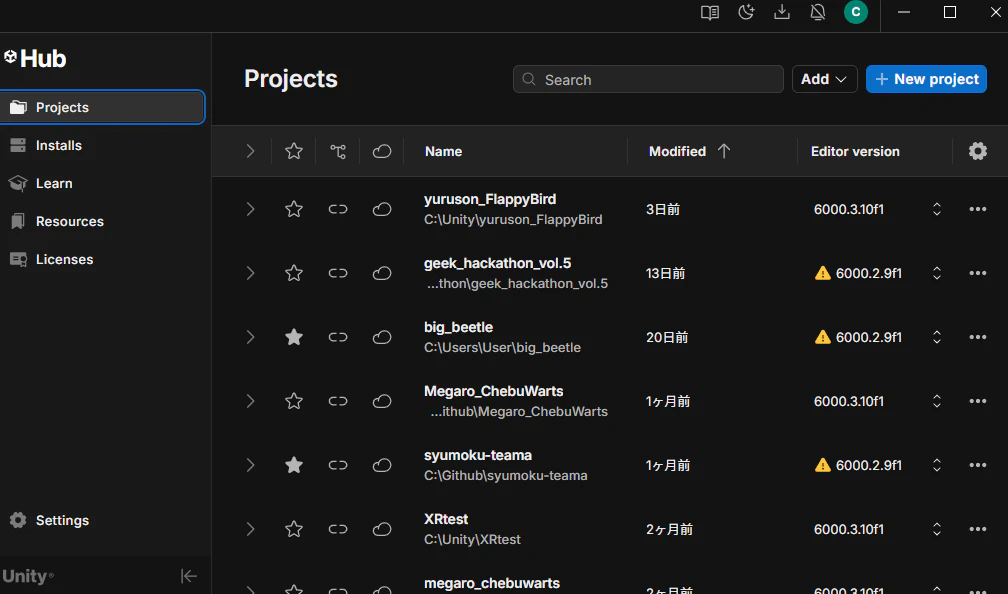Image resolution: width=1008 pixels, height=594 pixels.
Task: Expand the XRtest row
Action: click(250, 529)
